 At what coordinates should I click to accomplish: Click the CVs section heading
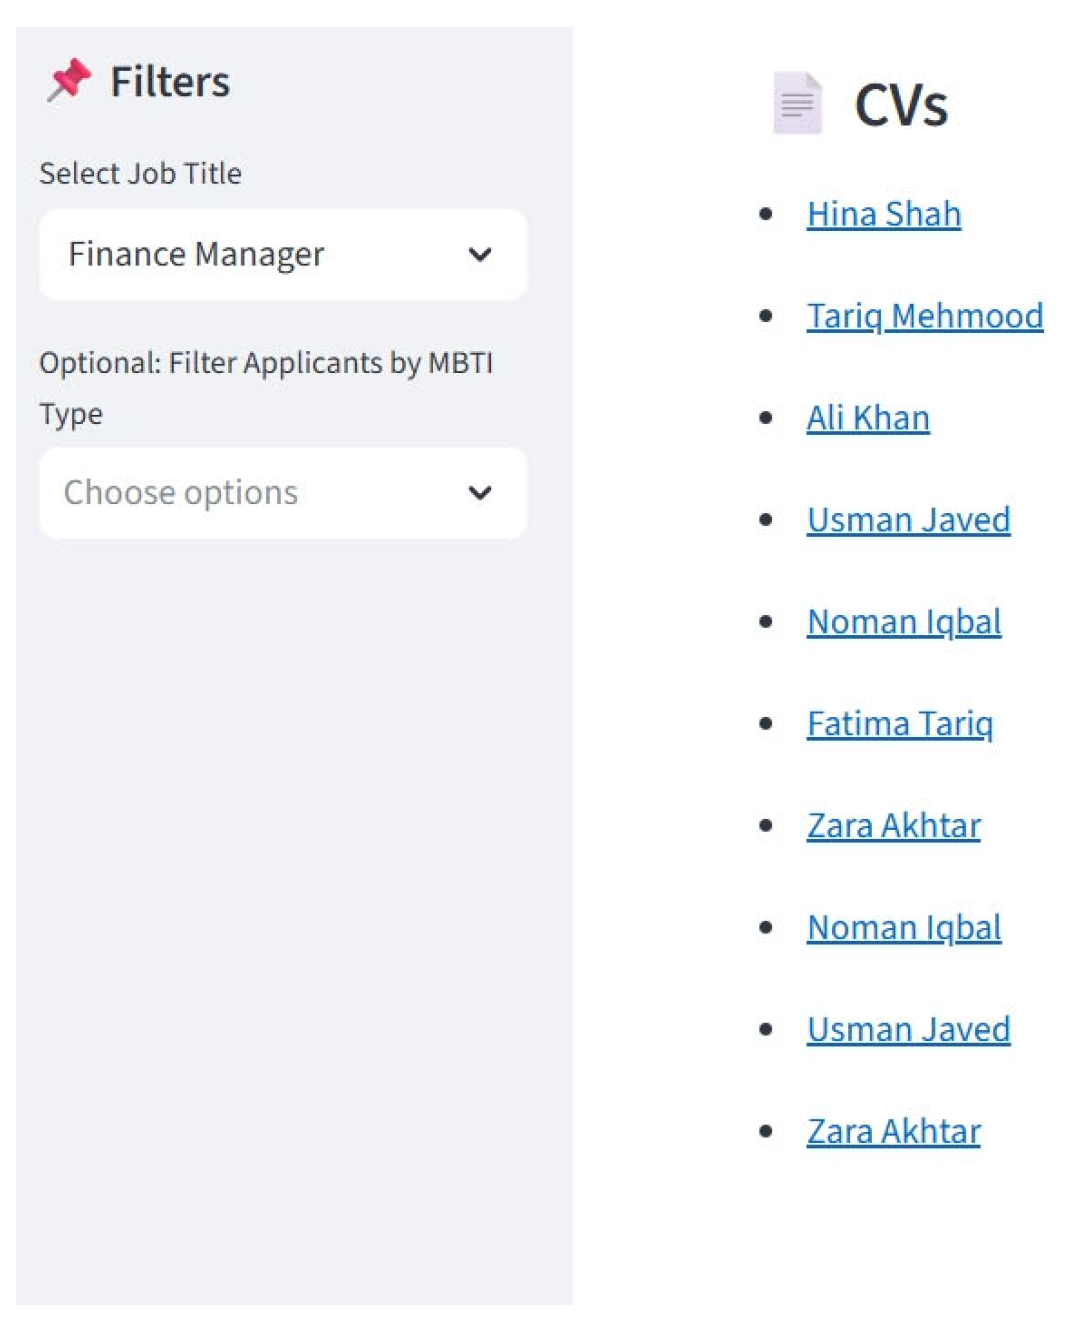tap(901, 105)
